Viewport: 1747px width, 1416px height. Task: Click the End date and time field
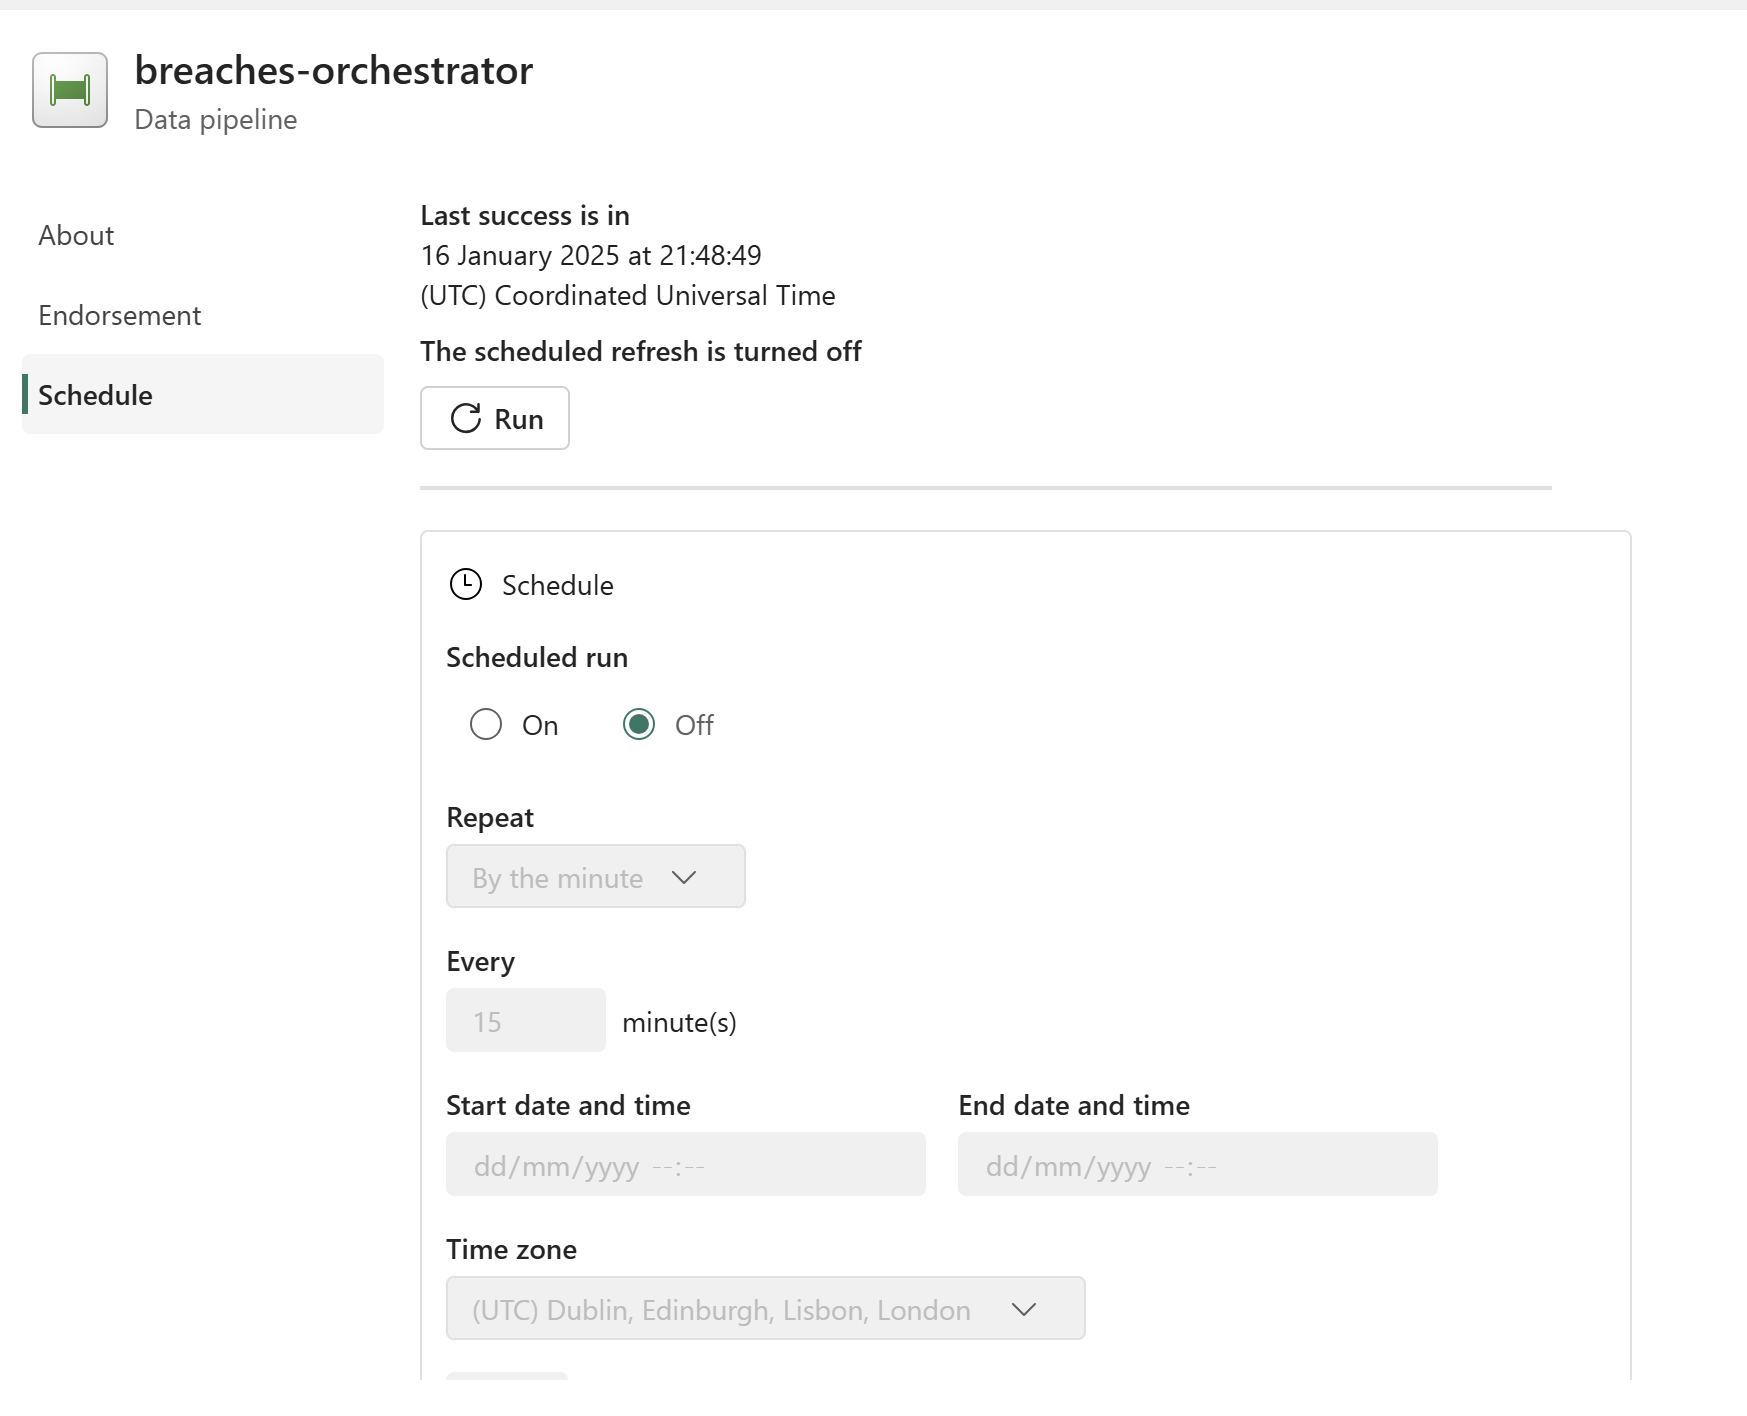coord(1197,1164)
